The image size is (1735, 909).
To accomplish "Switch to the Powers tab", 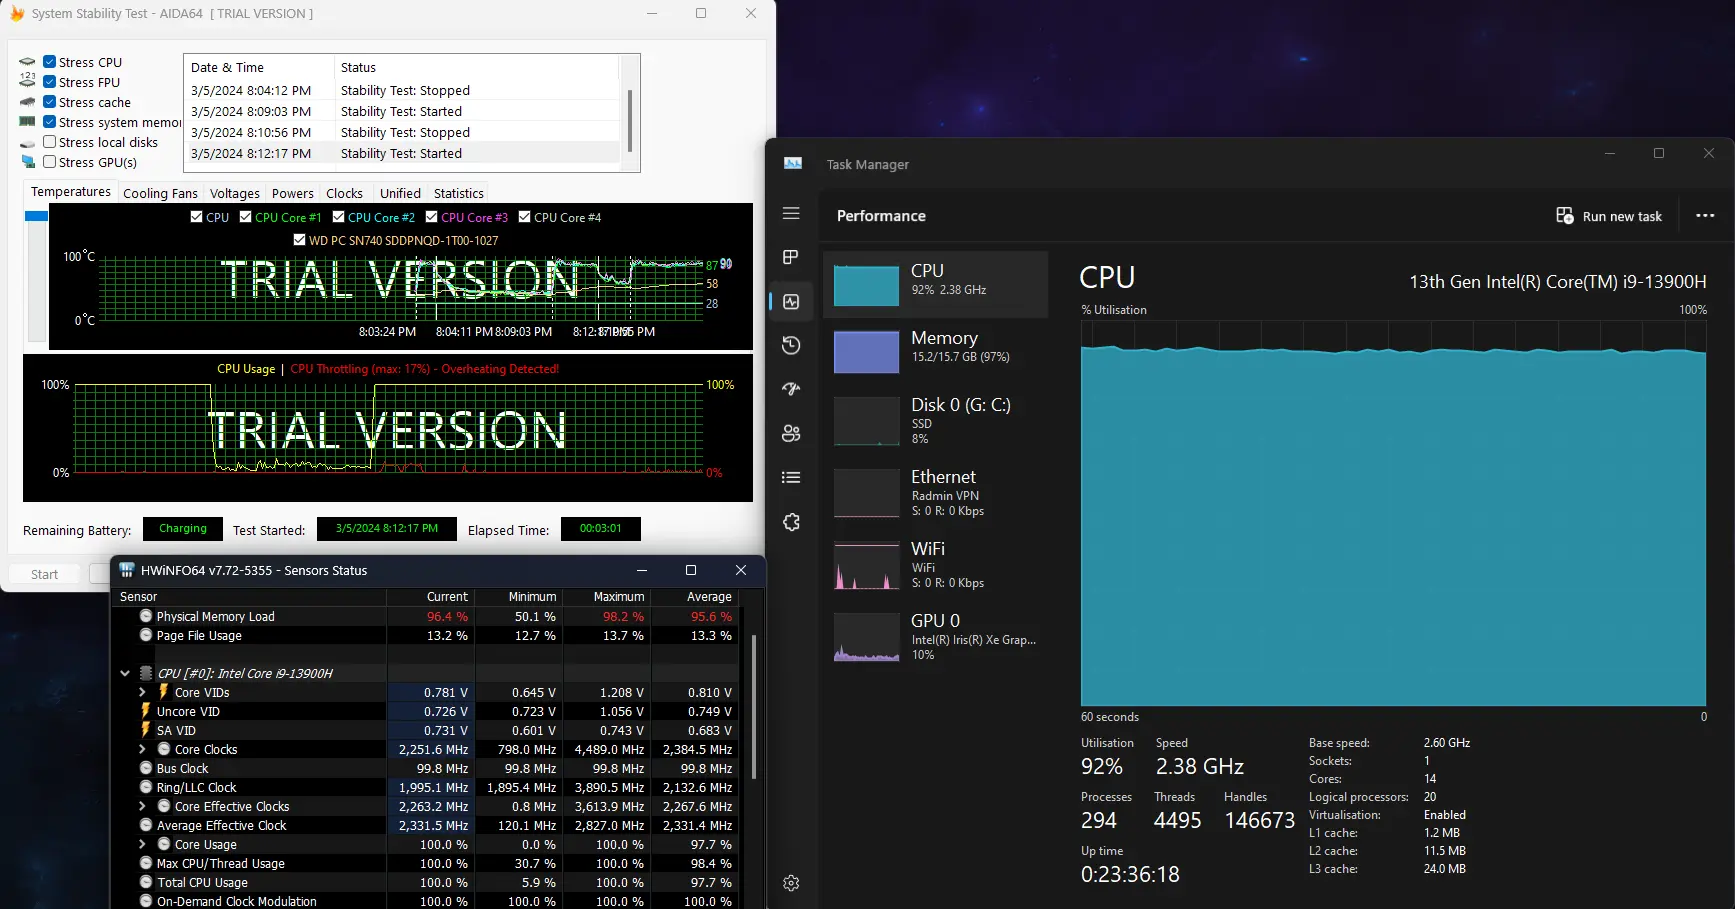I will click(x=292, y=193).
